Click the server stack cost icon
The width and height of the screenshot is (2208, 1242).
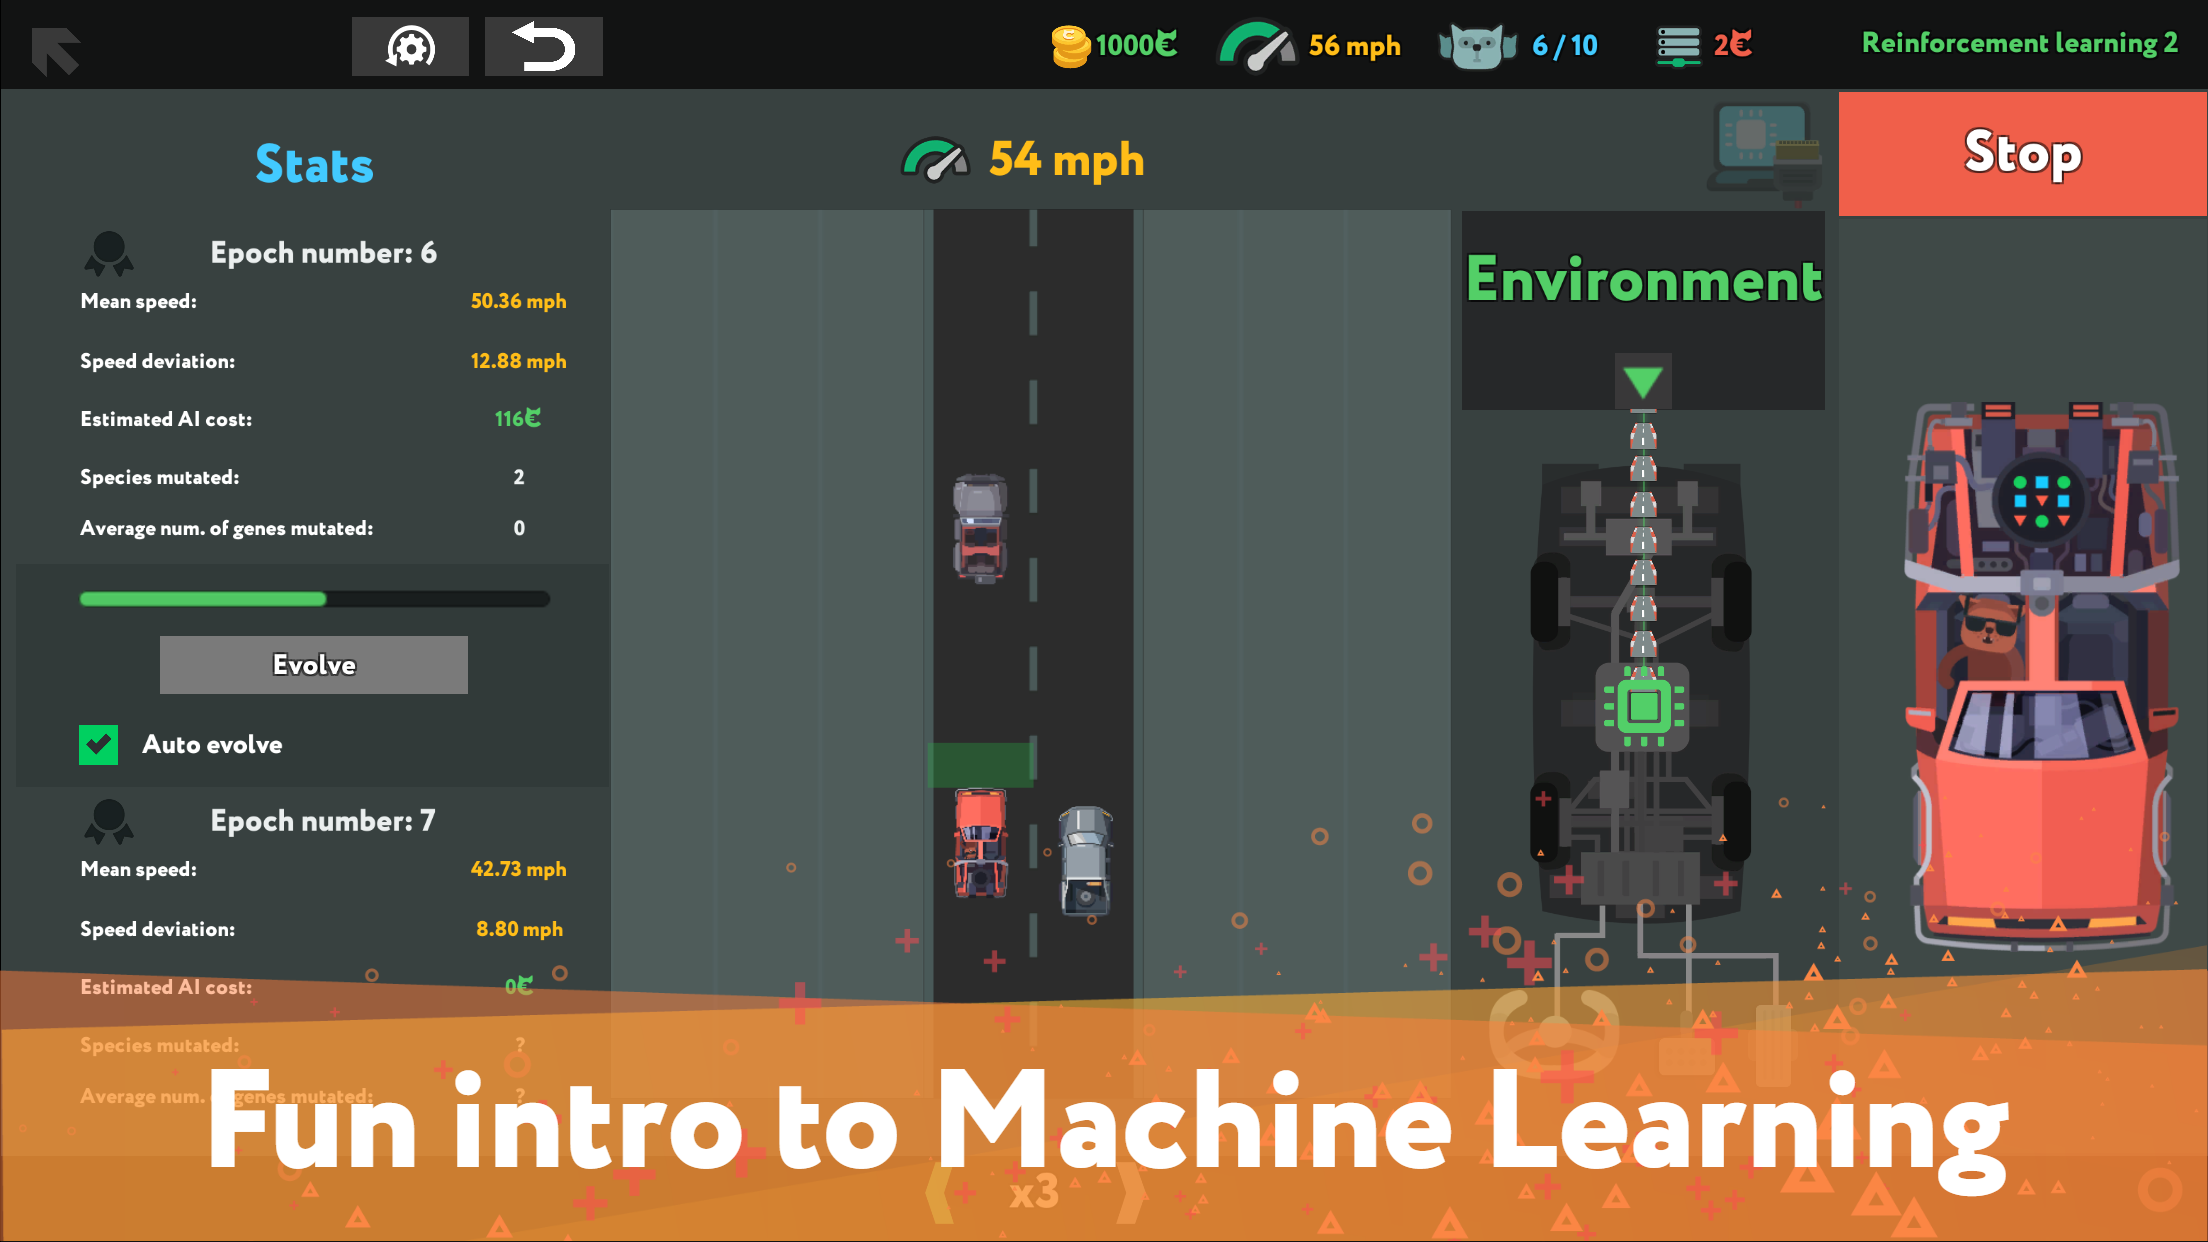pyautogui.click(x=1678, y=46)
